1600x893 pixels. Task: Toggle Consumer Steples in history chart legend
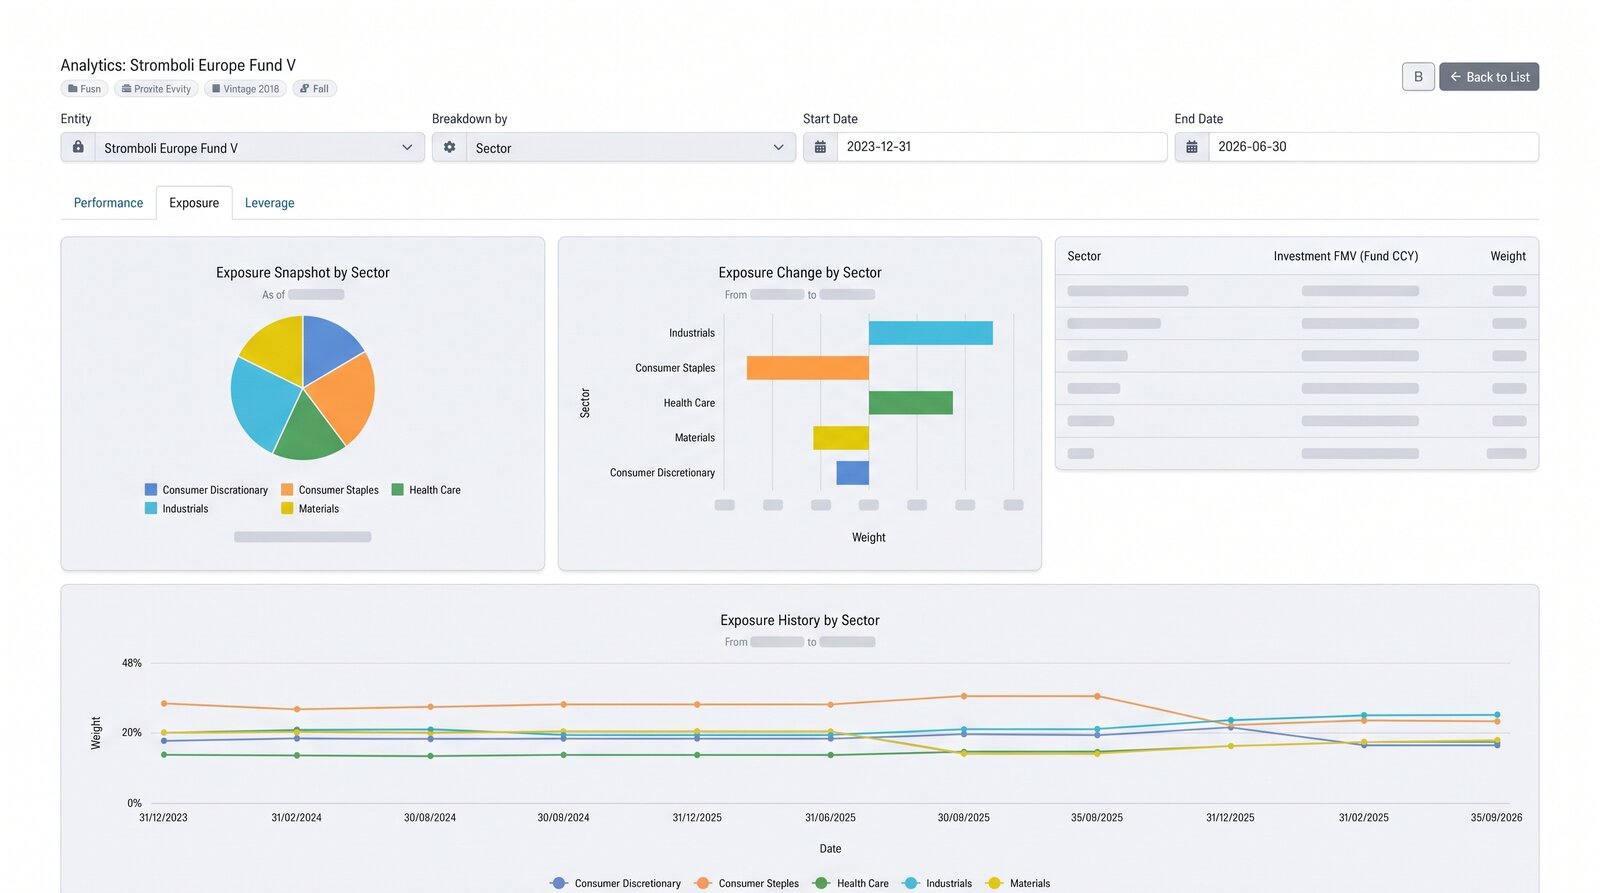coord(747,883)
